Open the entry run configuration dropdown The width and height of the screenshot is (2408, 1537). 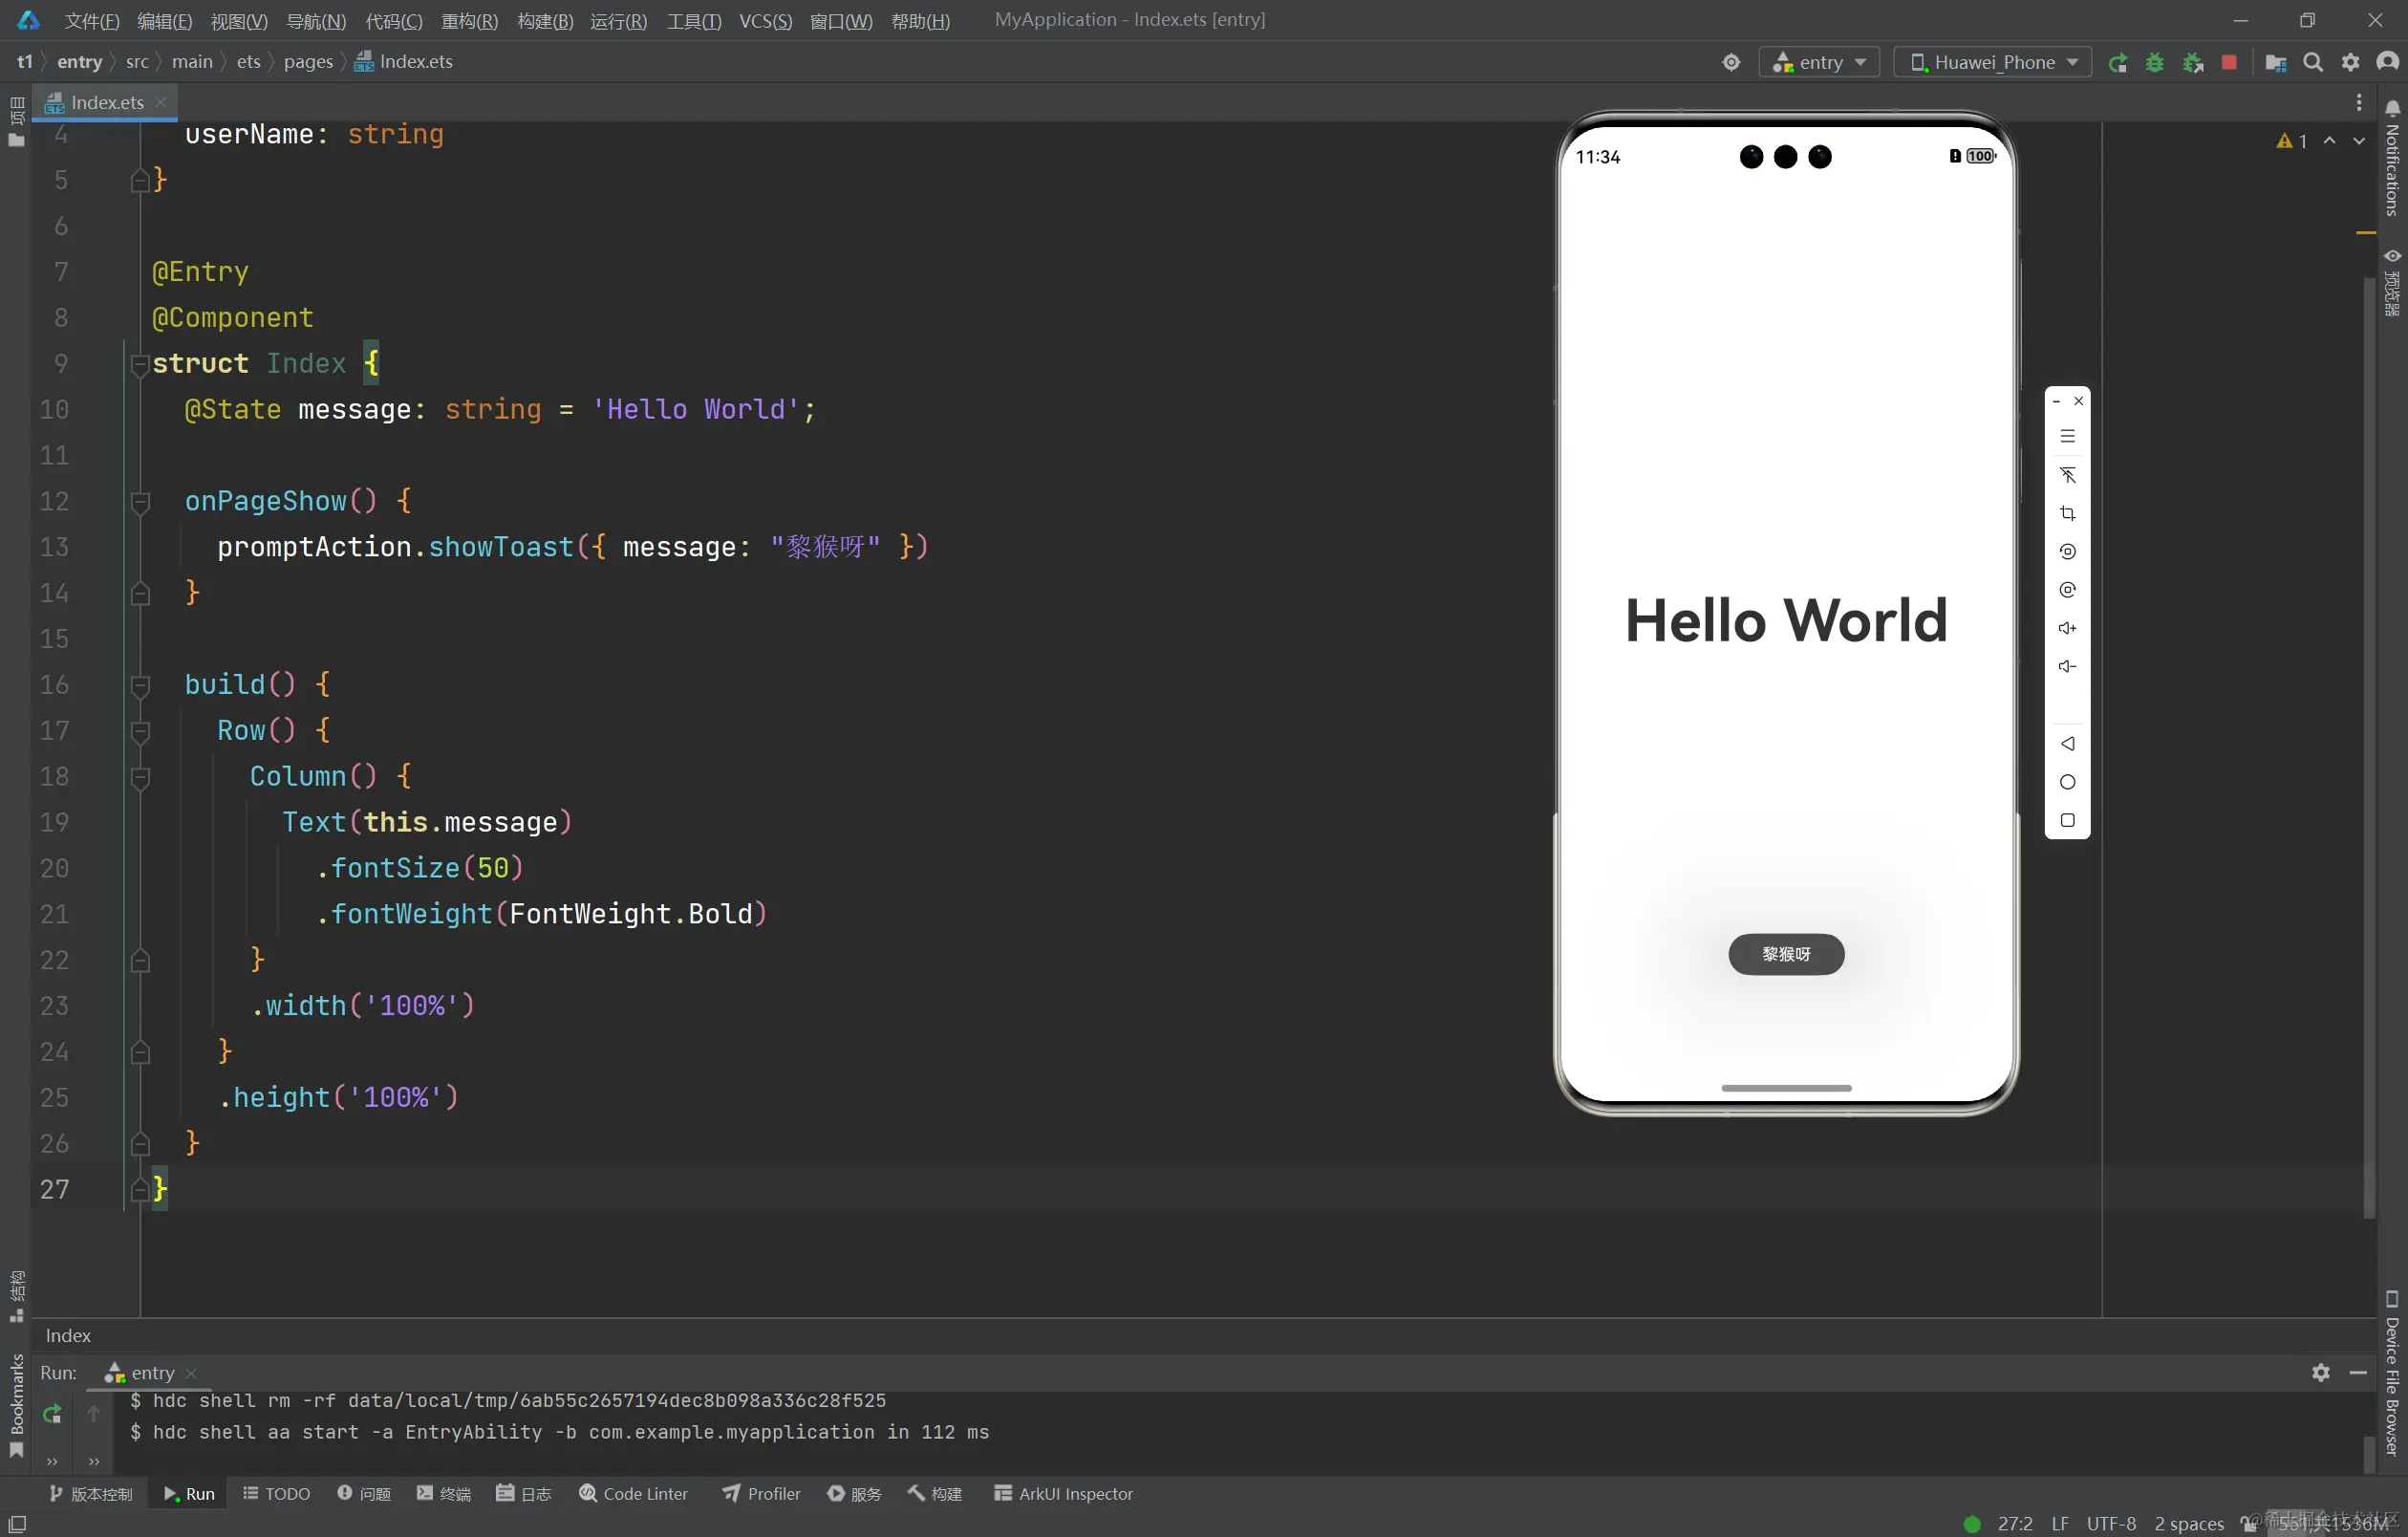pos(1819,63)
